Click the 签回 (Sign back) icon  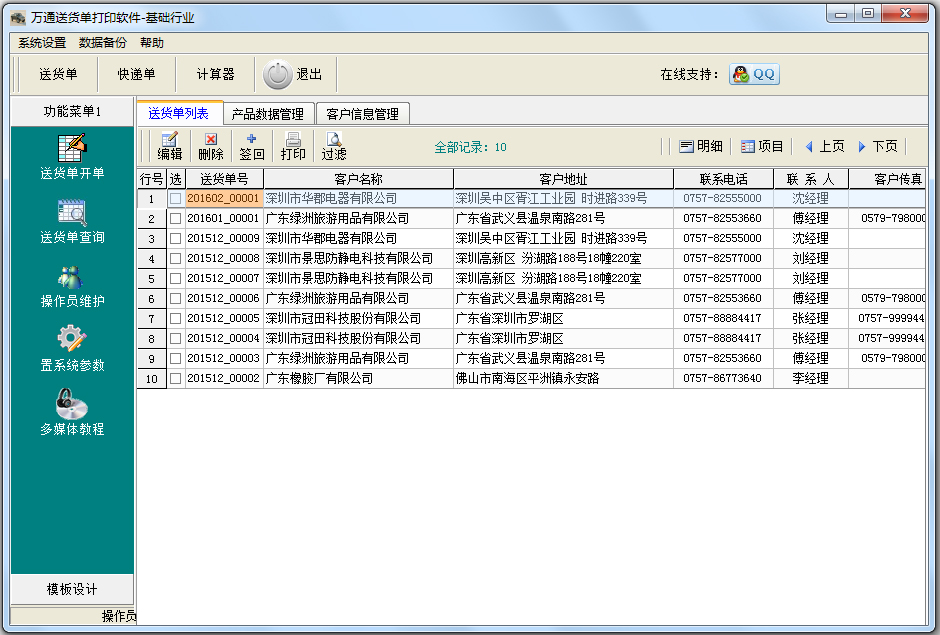pos(252,146)
